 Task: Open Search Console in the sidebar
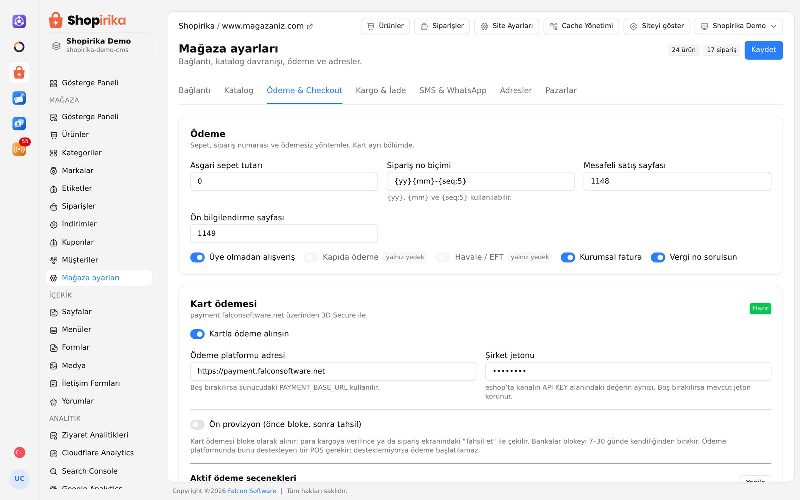point(99,471)
